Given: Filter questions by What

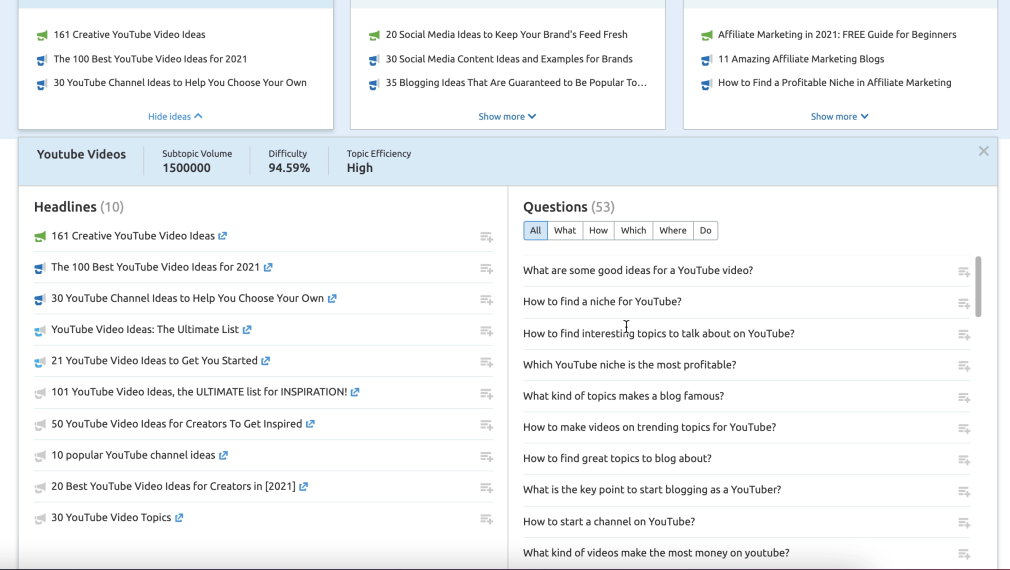Looking at the screenshot, I should coord(565,231).
